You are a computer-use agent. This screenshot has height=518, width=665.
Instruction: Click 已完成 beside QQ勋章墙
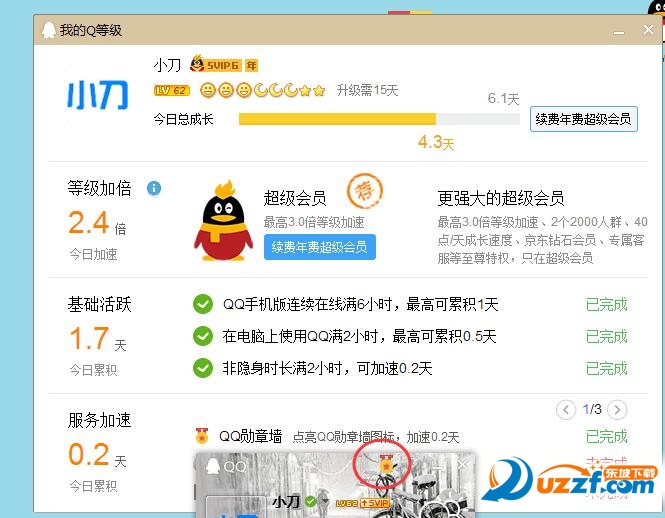tap(606, 436)
